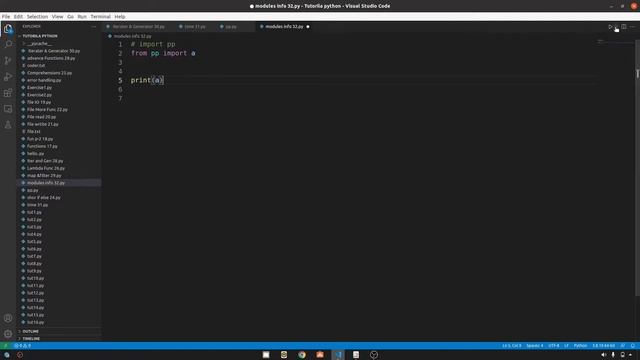The width and height of the screenshot is (640, 360).
Task: Click the Ln, Col cursor position indicator
Action: (x=511, y=346)
